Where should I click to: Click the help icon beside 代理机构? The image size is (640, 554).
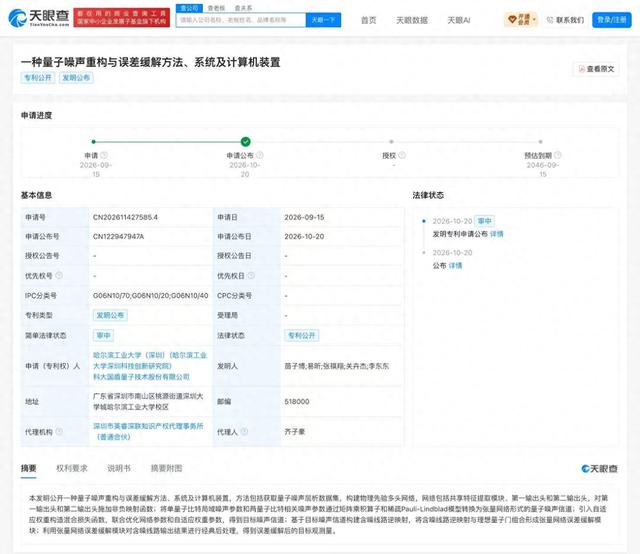point(59,431)
